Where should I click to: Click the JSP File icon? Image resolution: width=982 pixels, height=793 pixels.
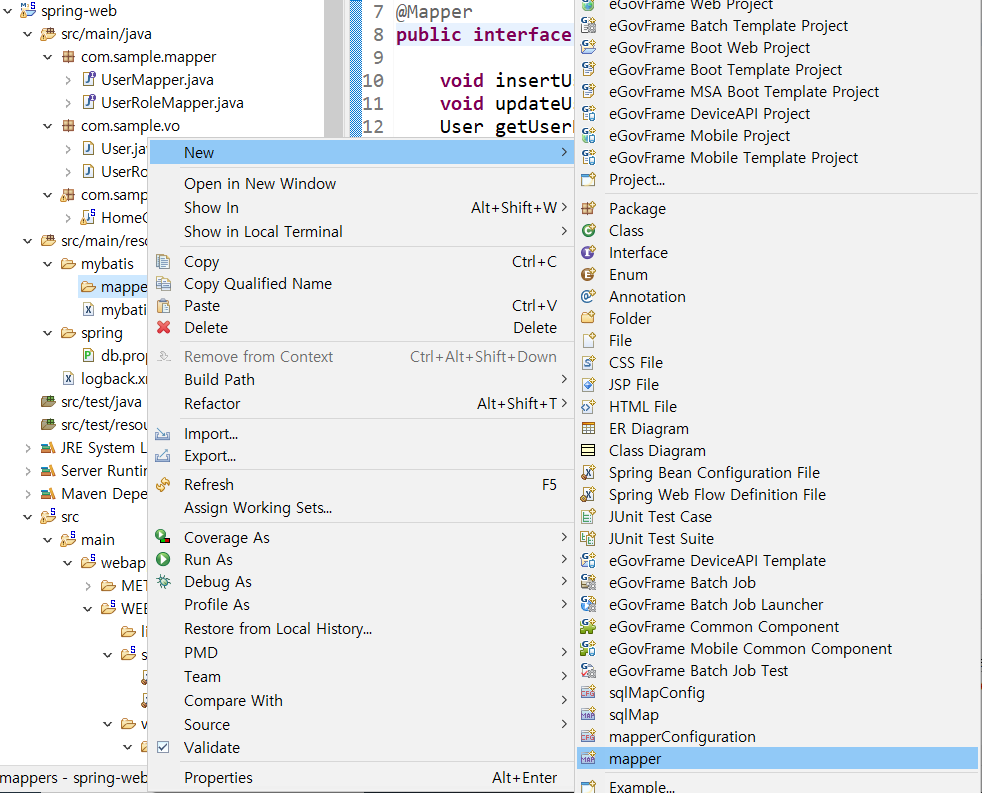(588, 385)
